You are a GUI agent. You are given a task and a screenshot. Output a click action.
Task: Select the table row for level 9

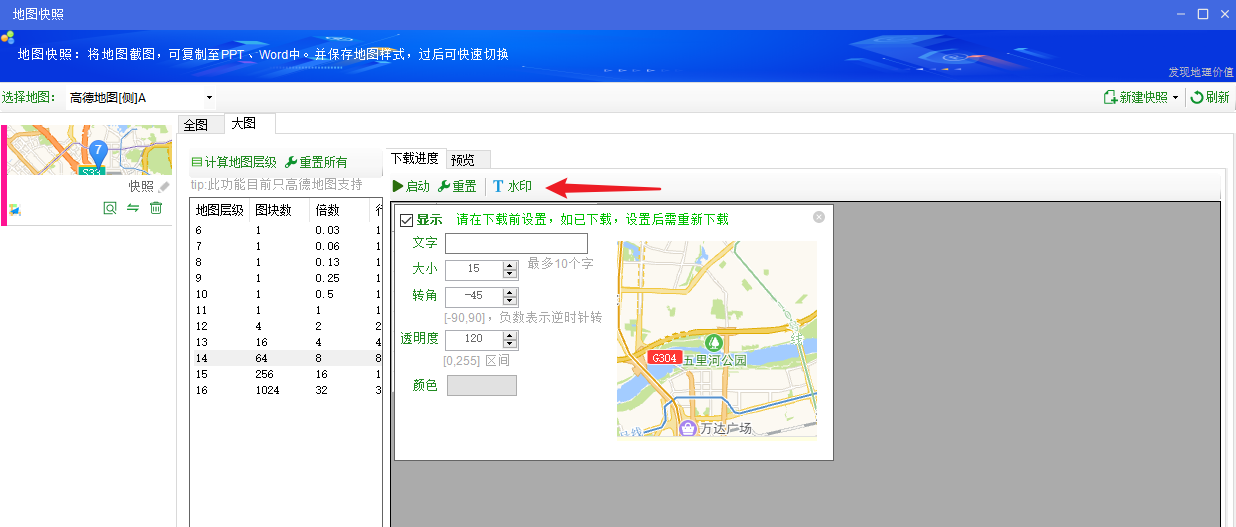(286, 278)
